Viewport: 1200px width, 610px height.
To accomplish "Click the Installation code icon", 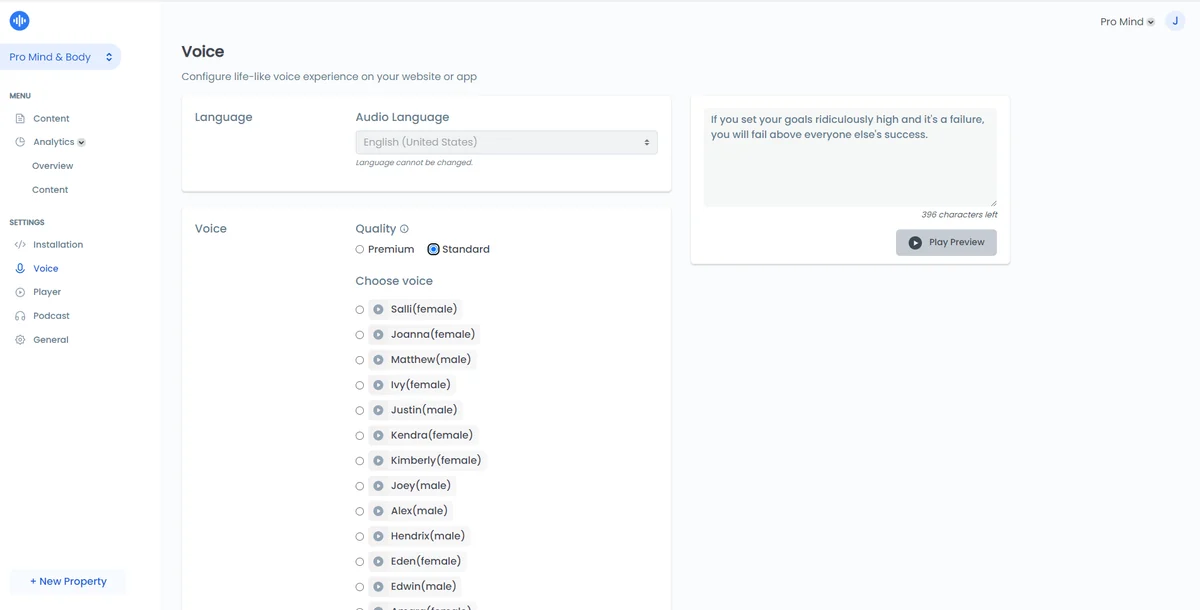I will point(20,245).
